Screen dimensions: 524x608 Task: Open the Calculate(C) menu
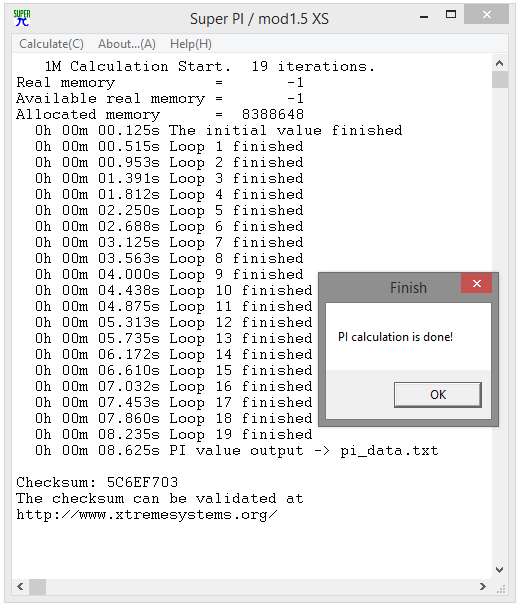(51, 44)
